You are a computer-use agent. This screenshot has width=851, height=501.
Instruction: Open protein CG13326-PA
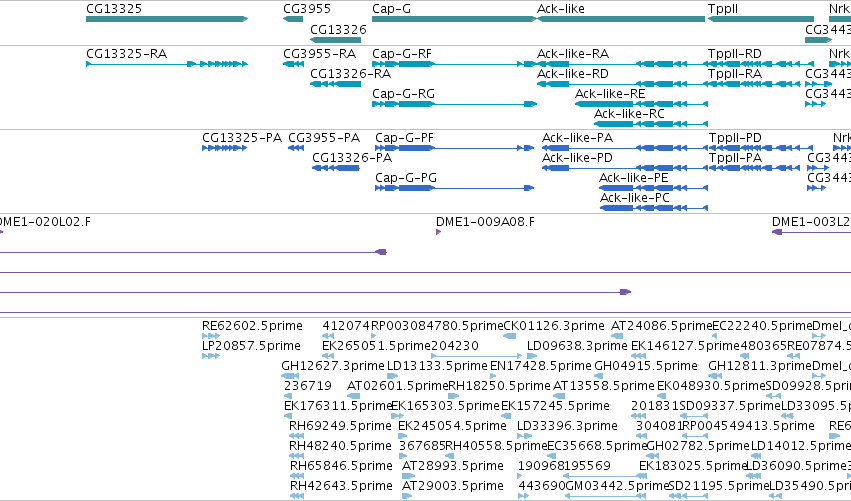tap(352, 157)
